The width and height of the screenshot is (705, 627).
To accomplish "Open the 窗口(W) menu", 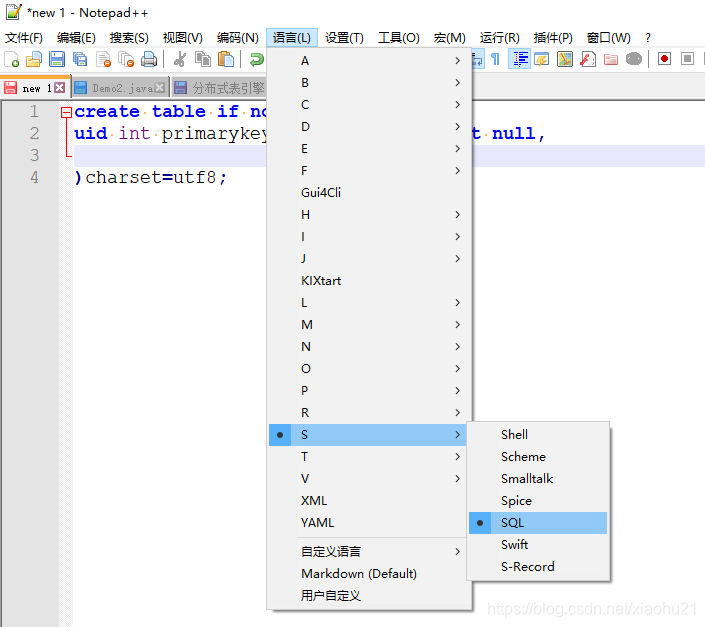I will (608, 38).
